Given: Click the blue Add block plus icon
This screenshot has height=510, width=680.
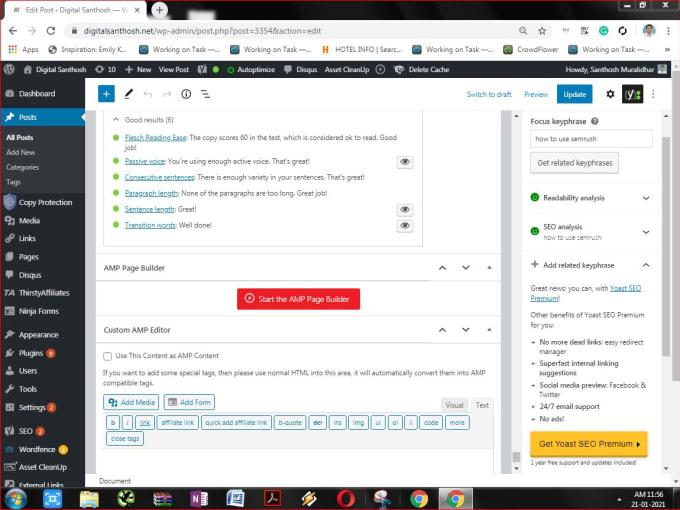Looking at the screenshot, I should coord(106,94).
